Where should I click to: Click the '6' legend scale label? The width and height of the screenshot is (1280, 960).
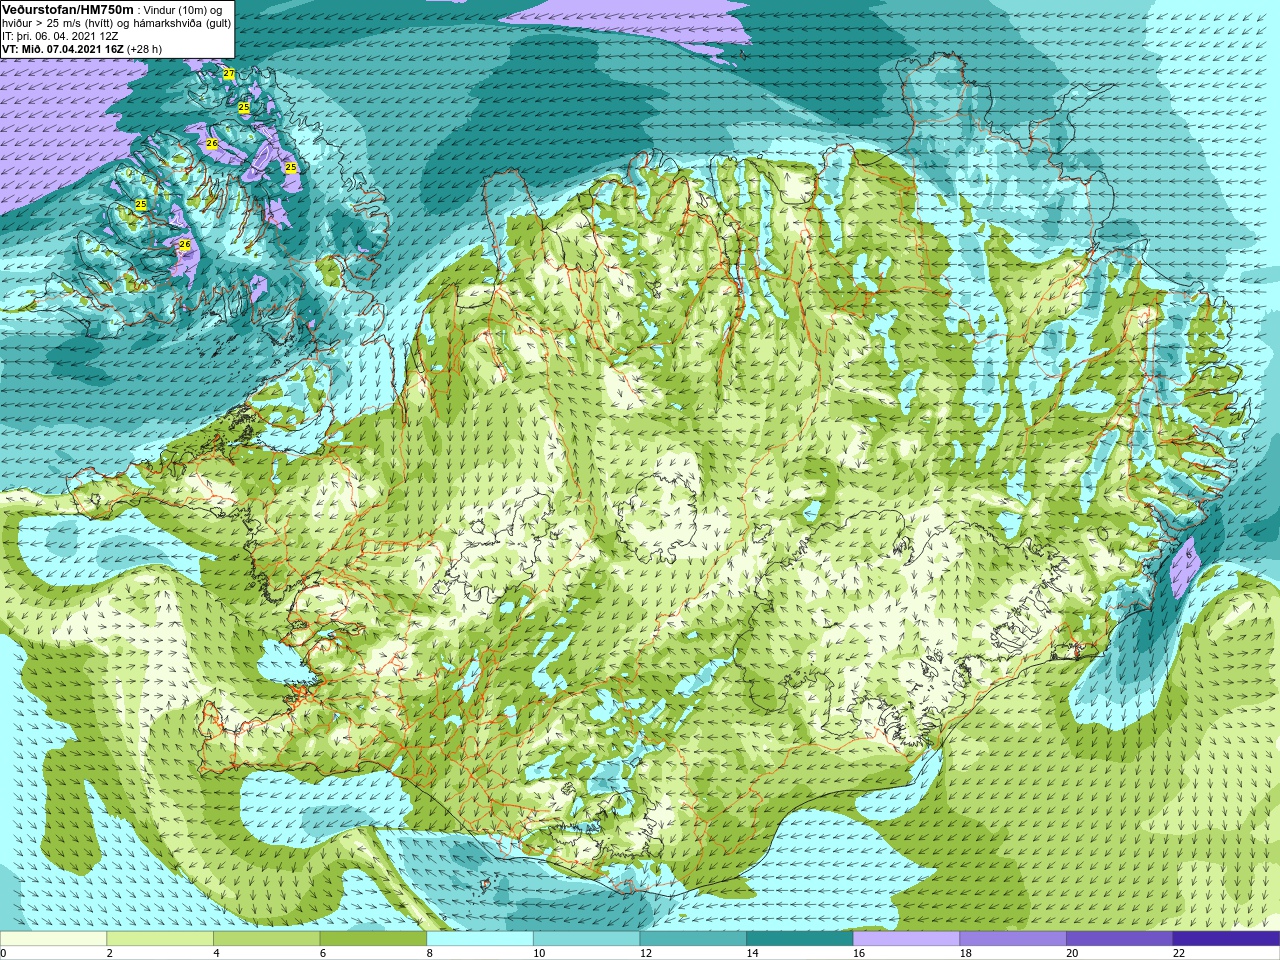(323, 953)
